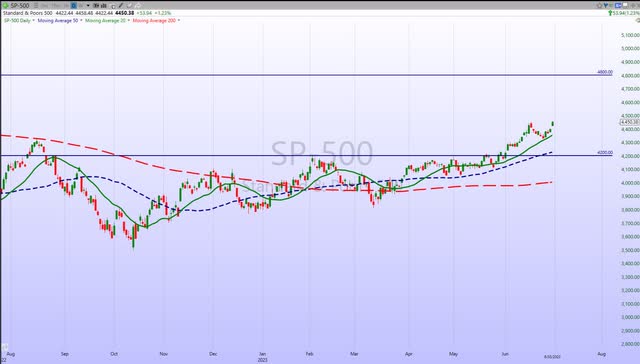Click the 4800.00 horizontal line label
Image resolution: width=640 pixels, height=364 pixels.
(605, 72)
